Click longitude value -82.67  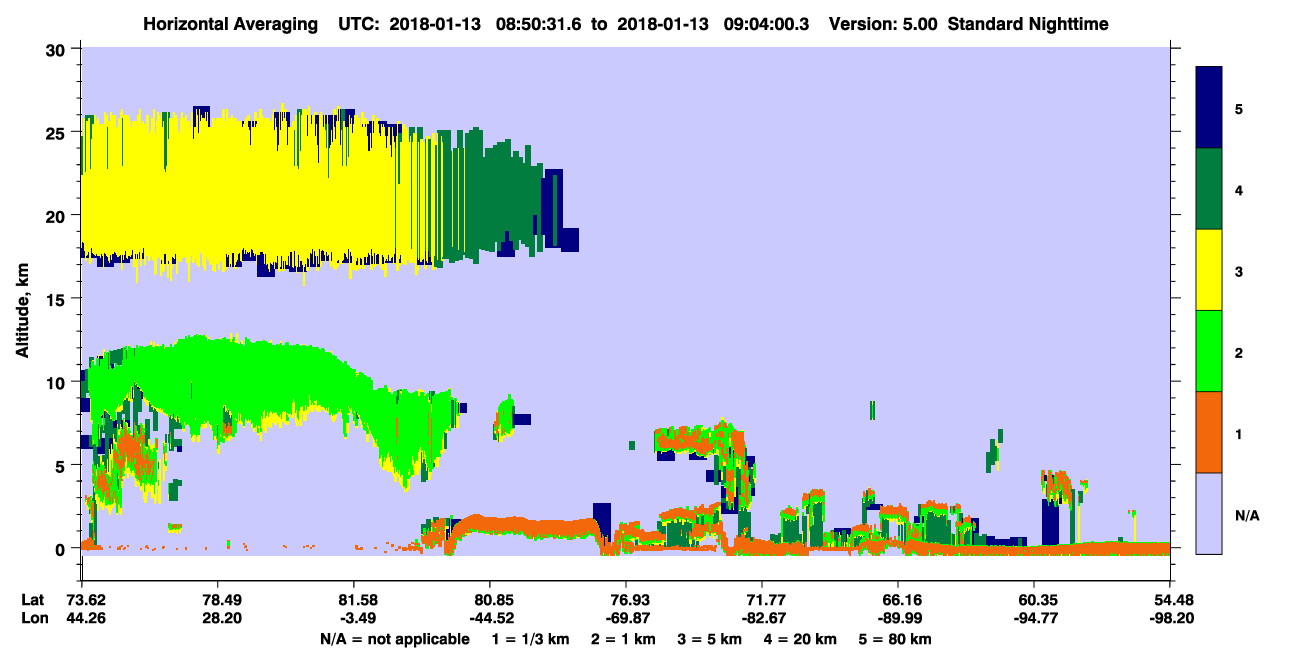pos(762,618)
